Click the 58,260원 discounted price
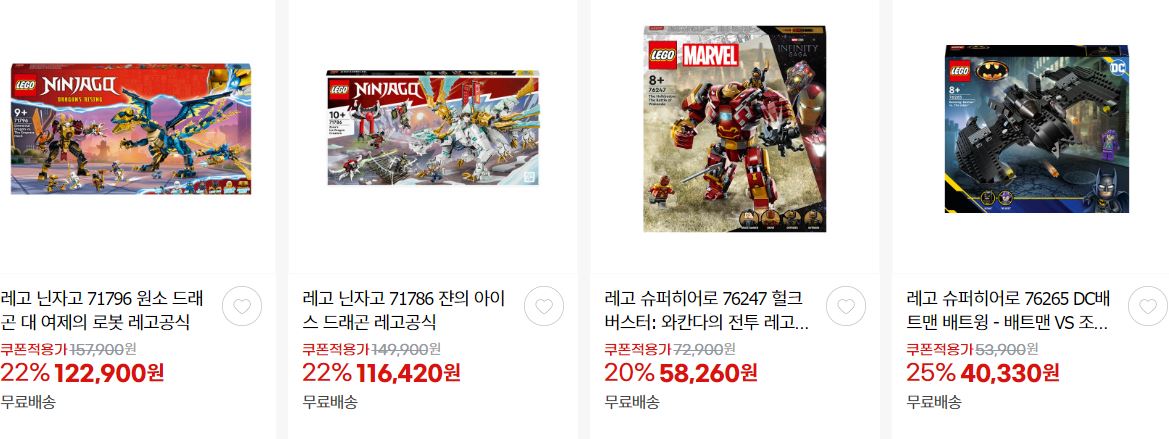Viewport: 1169px width, 439px height. pyautogui.click(x=708, y=372)
